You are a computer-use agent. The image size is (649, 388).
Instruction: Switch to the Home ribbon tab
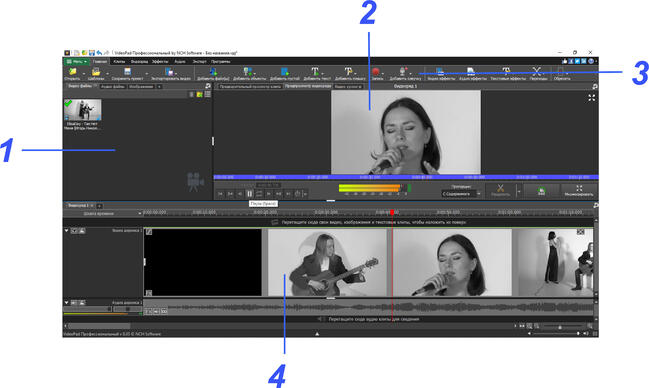coord(100,61)
